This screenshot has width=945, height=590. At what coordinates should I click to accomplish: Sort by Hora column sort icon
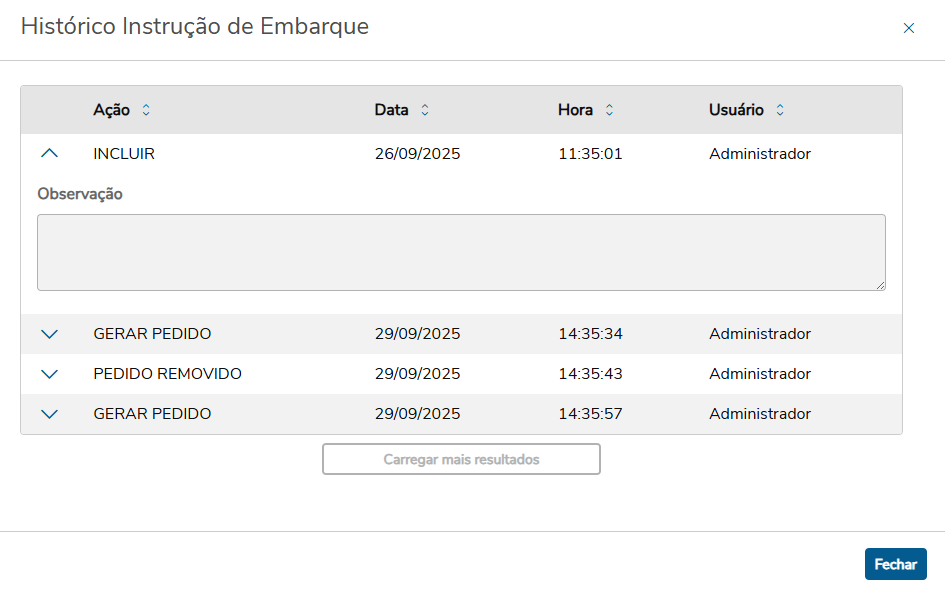(x=609, y=110)
